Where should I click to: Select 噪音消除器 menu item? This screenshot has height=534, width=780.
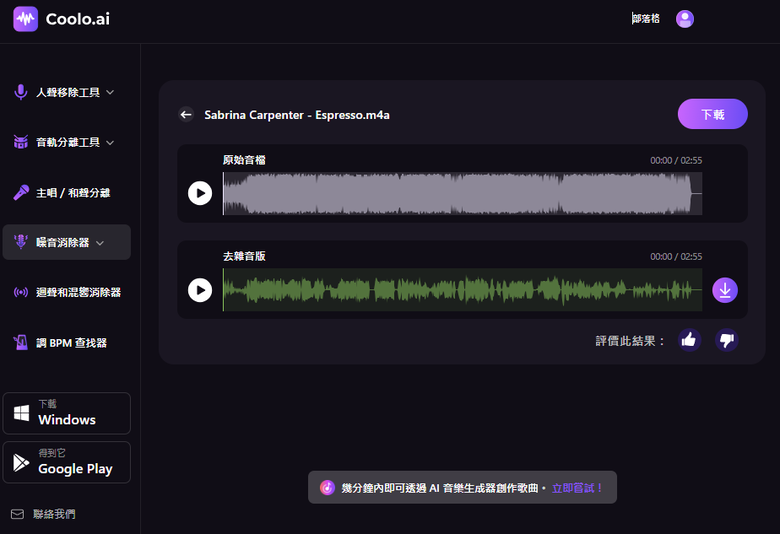pyautogui.click(x=67, y=242)
